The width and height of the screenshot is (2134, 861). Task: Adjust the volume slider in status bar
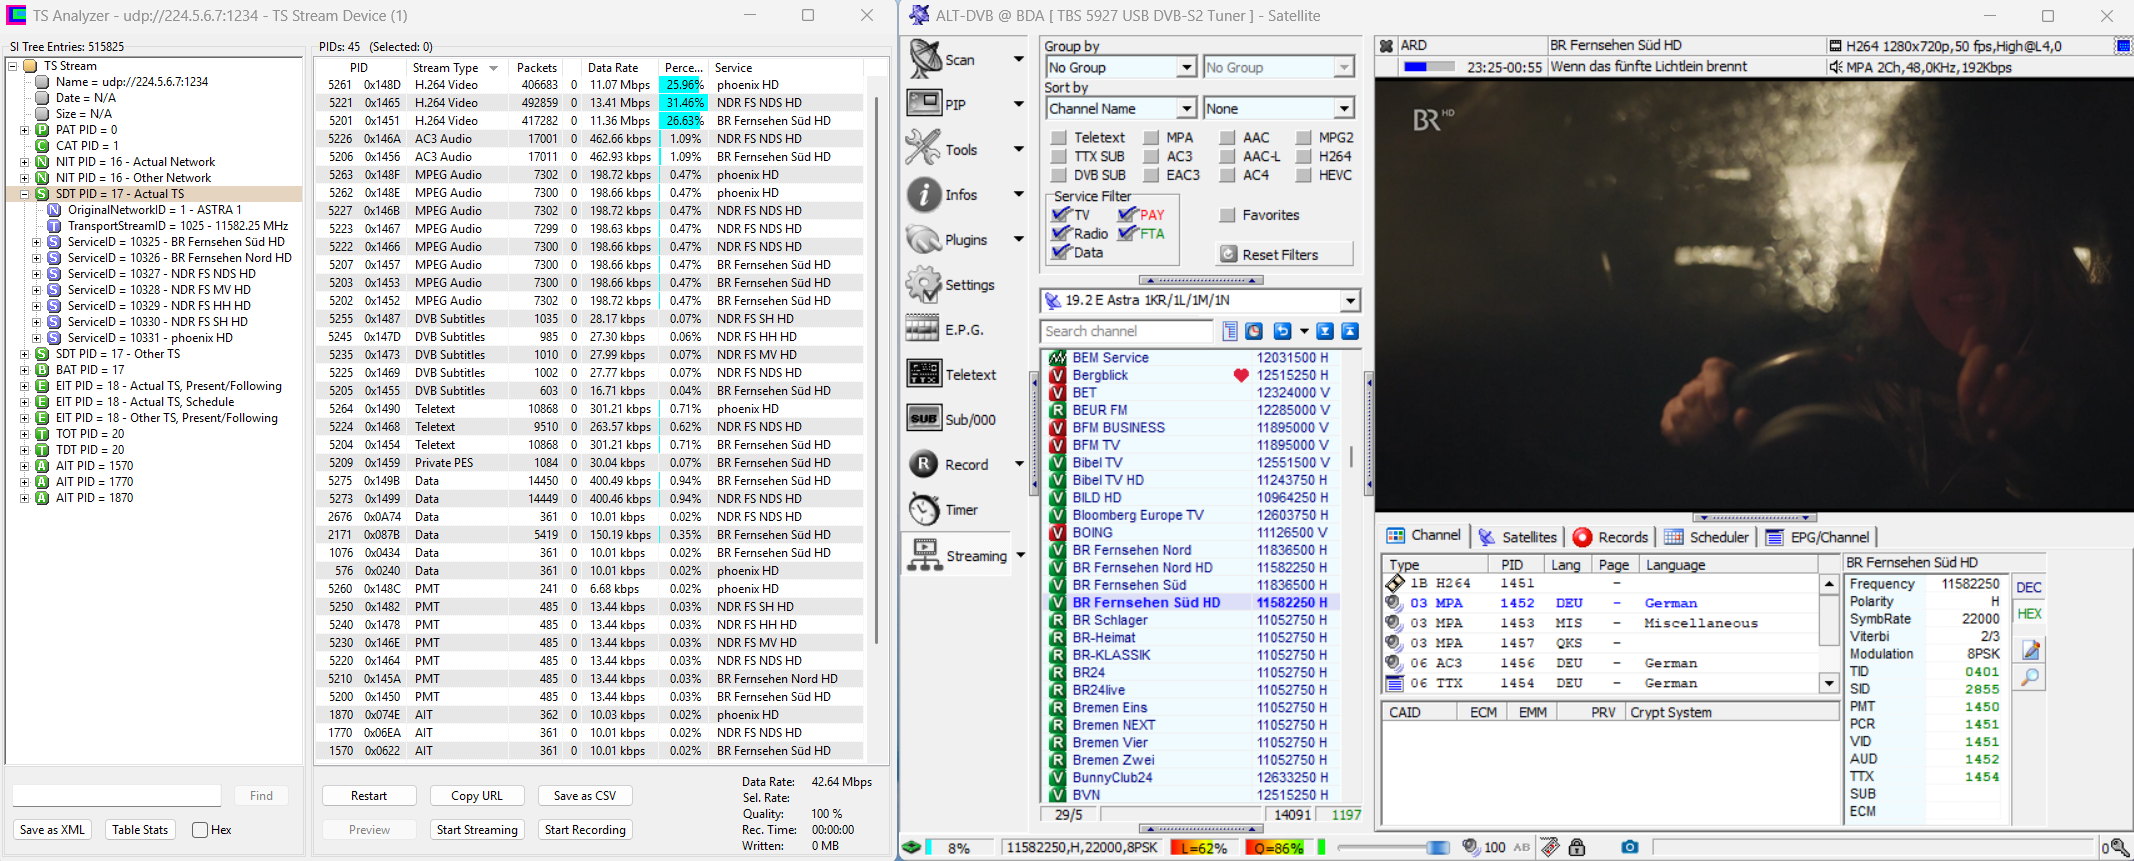coord(1393,848)
